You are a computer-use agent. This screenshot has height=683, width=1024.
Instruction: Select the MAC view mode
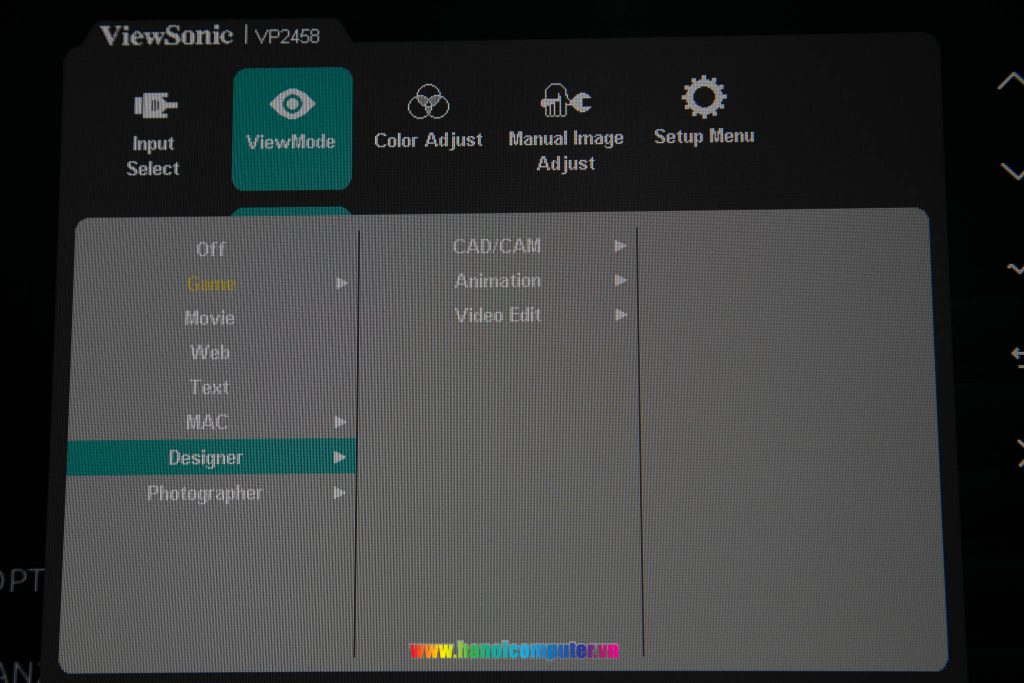pyautogui.click(x=207, y=422)
